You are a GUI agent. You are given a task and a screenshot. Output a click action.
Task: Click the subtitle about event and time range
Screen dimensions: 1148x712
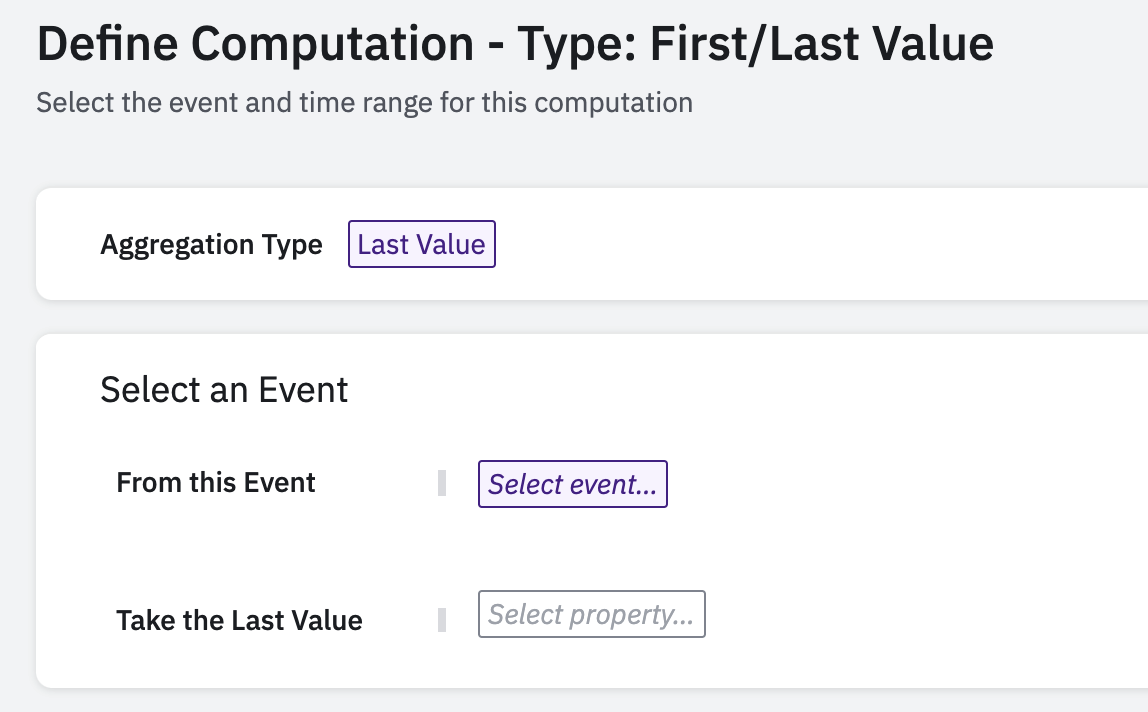pos(364,102)
